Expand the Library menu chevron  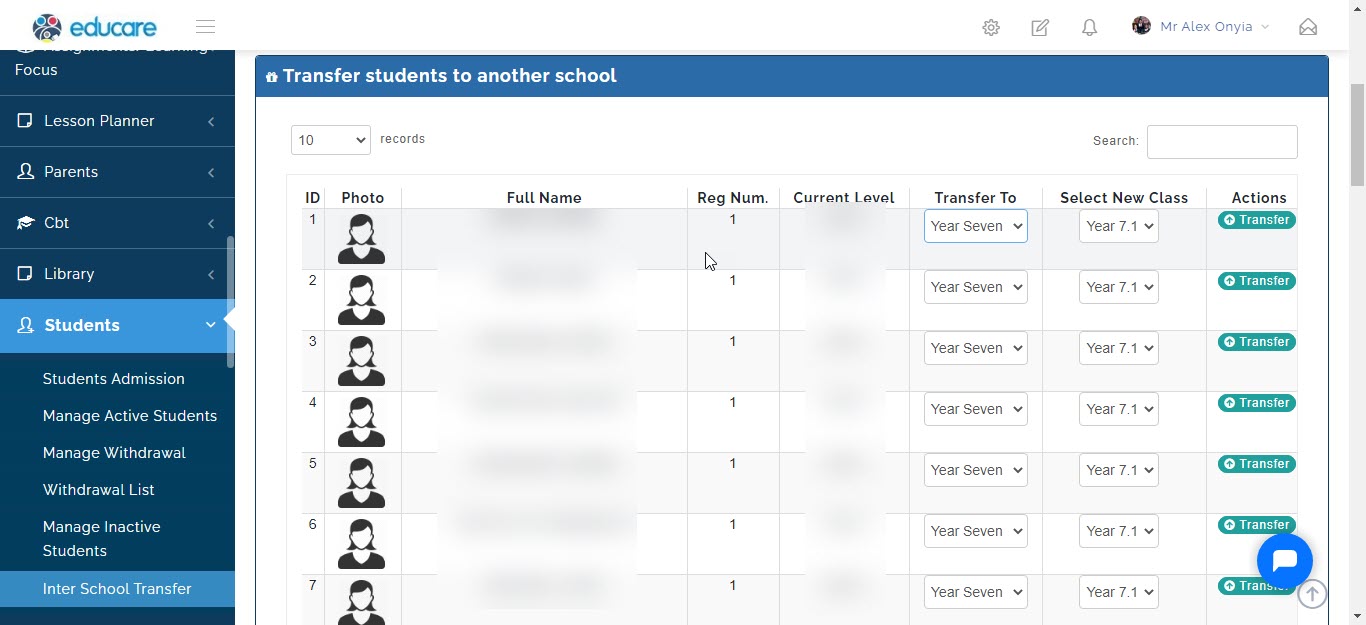click(211, 275)
